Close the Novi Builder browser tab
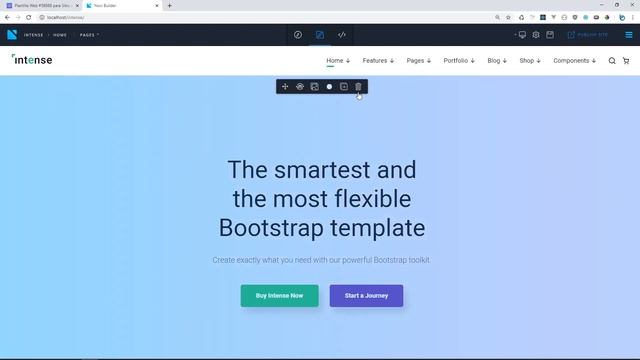This screenshot has width=640, height=360. [x=157, y=6]
